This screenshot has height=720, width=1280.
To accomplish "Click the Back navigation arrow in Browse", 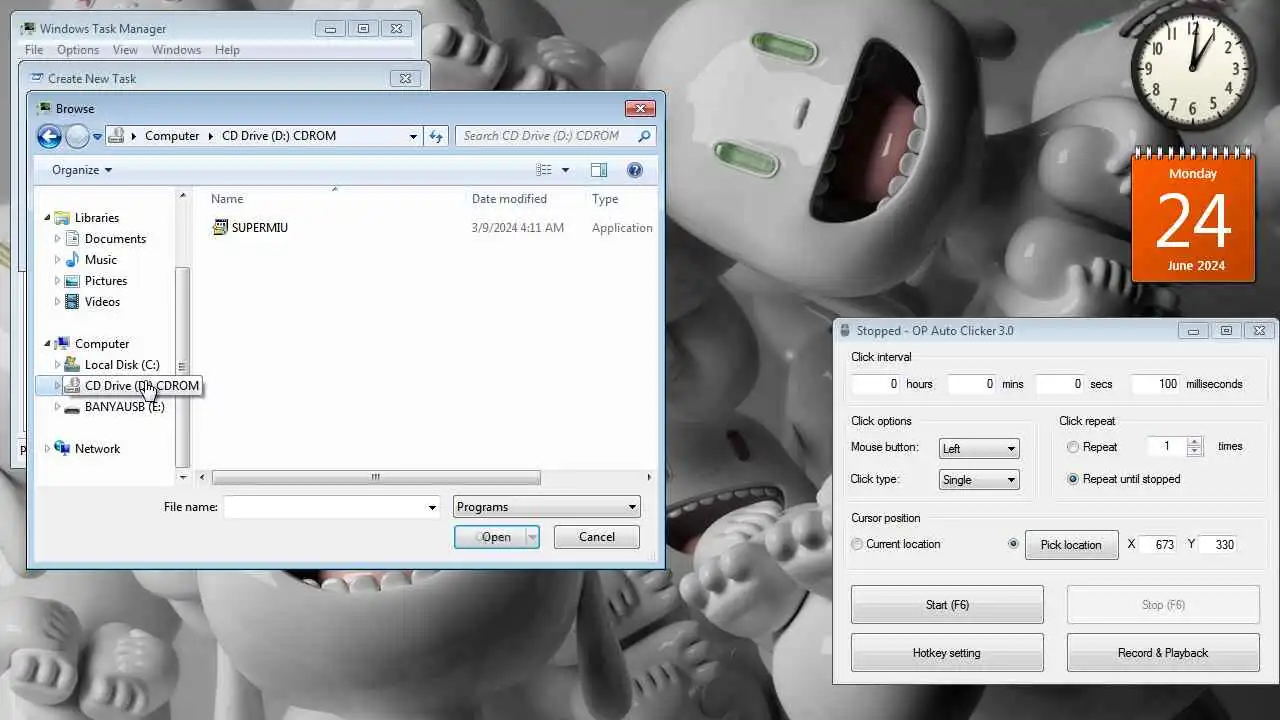I will [x=49, y=136].
